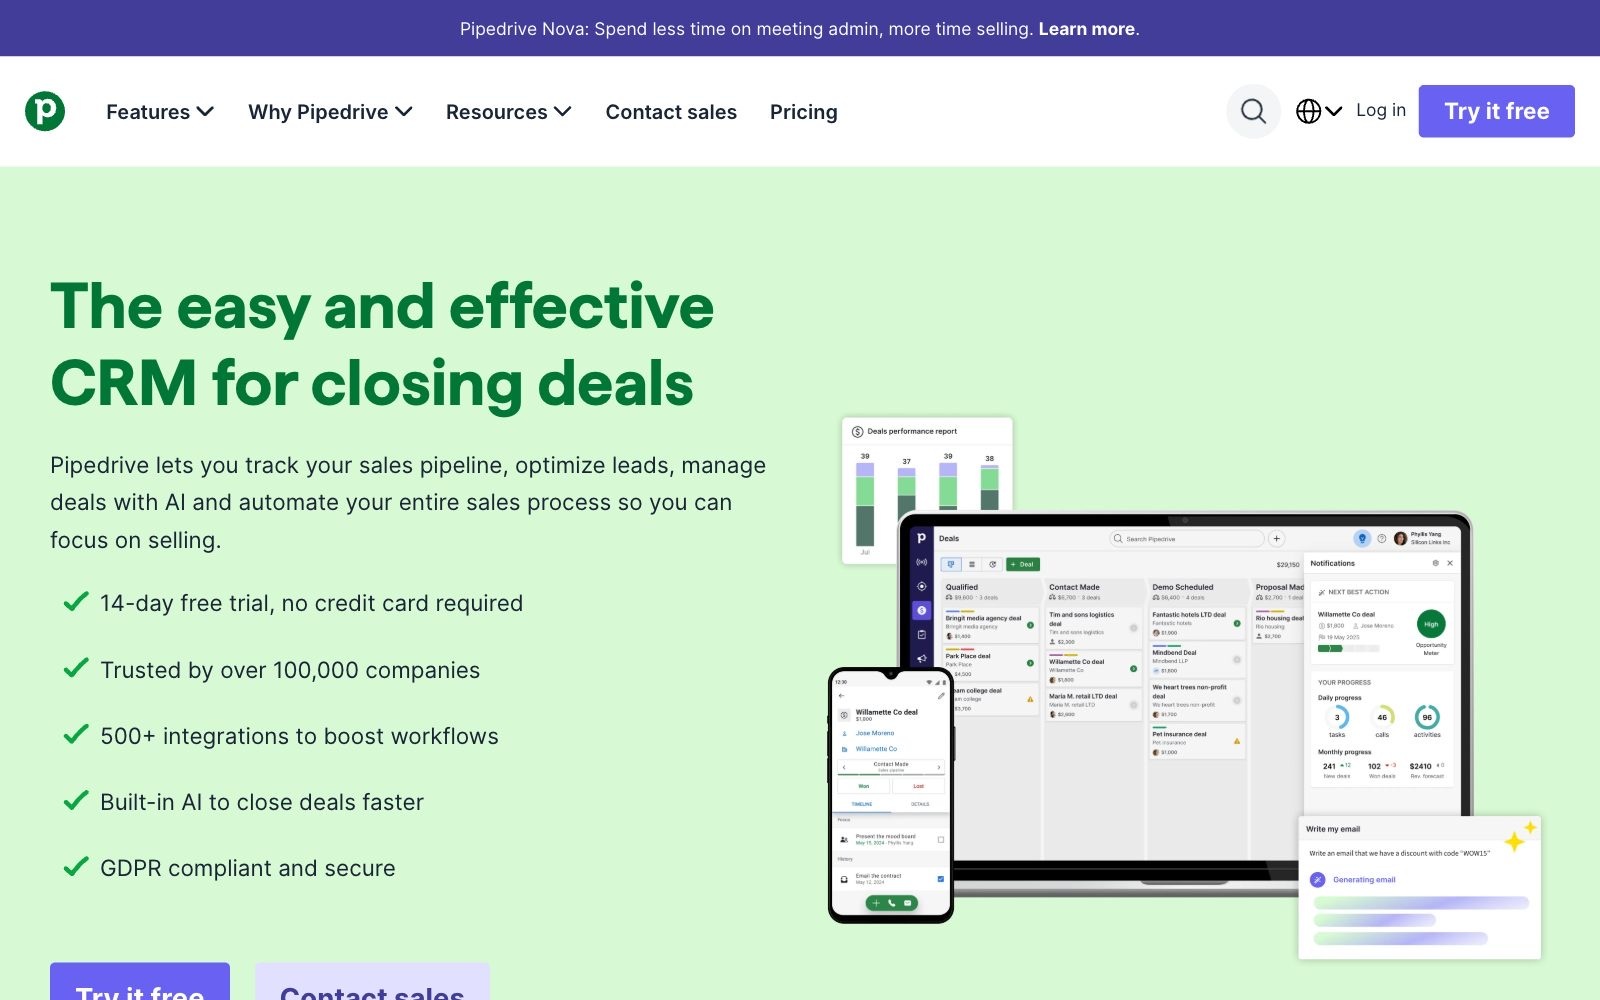Image resolution: width=1600 pixels, height=1000 pixels.
Task: Click "GDPR compliant and secure"
Action: coord(248,868)
